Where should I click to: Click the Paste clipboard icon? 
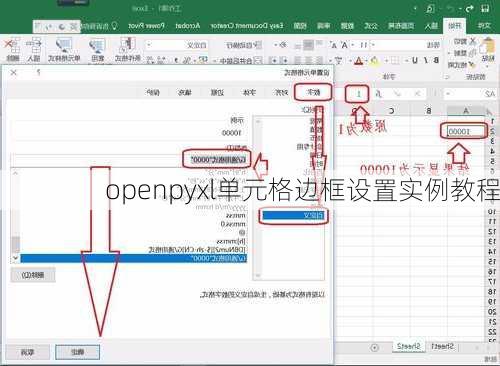[488, 46]
